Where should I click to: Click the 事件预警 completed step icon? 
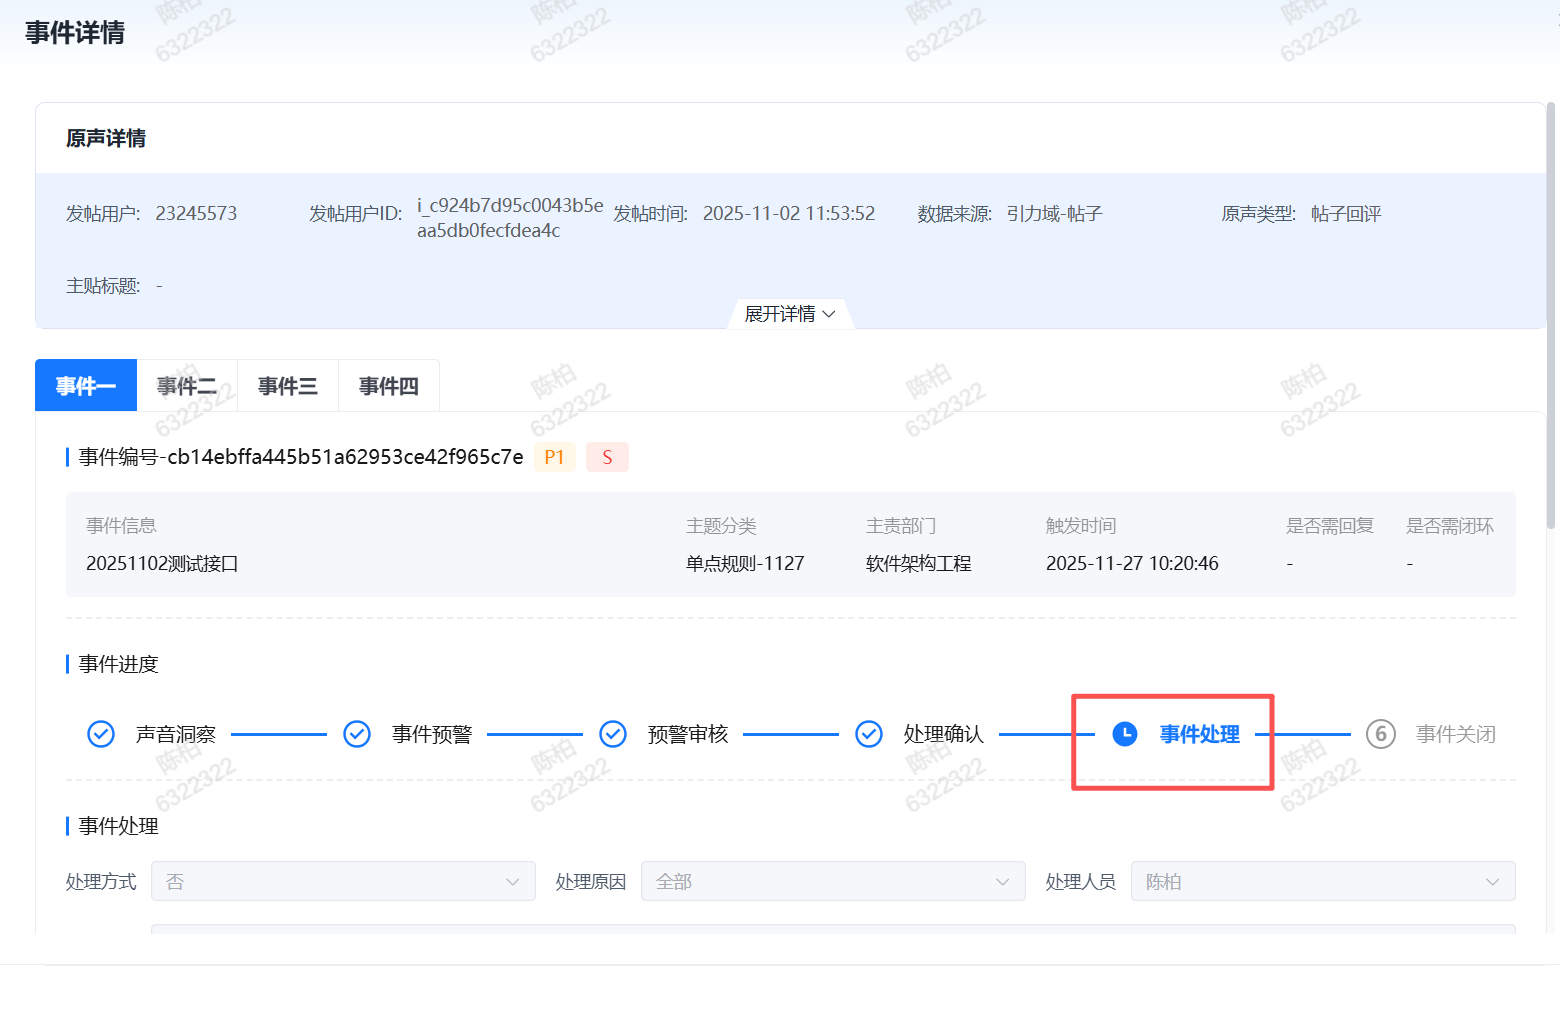[x=357, y=734]
